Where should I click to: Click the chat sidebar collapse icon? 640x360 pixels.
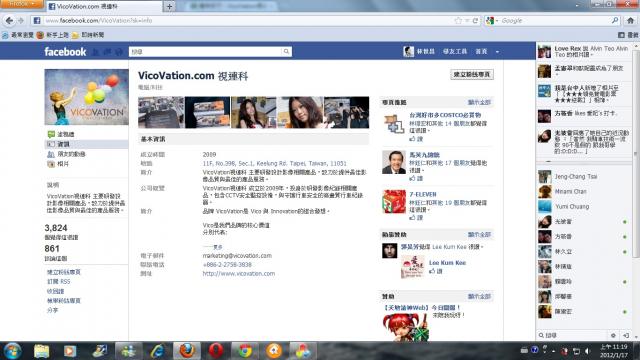click(626, 335)
